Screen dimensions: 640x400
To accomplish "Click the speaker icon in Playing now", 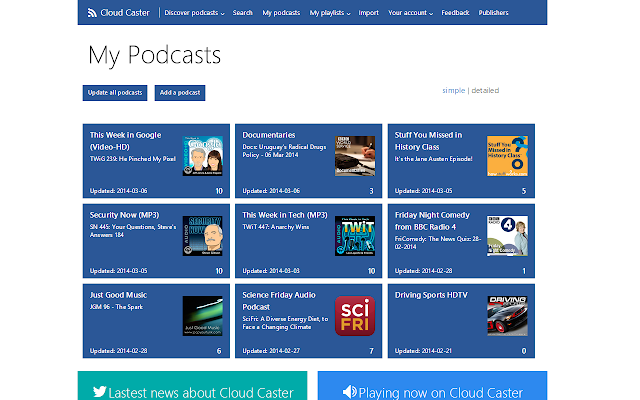I will (348, 391).
